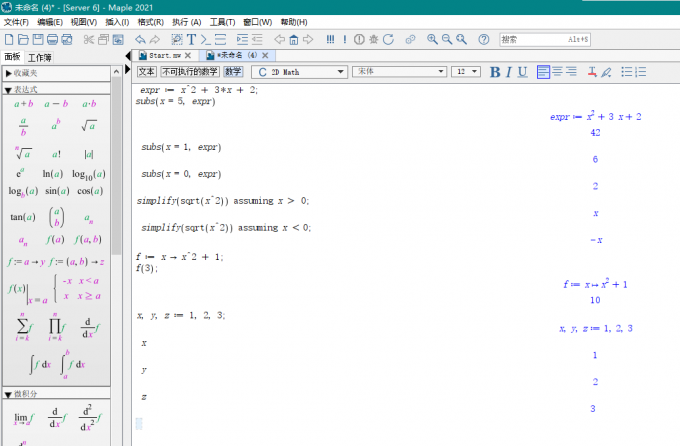
Task: Select 不可执行的数学 mode button
Action: click(190, 72)
